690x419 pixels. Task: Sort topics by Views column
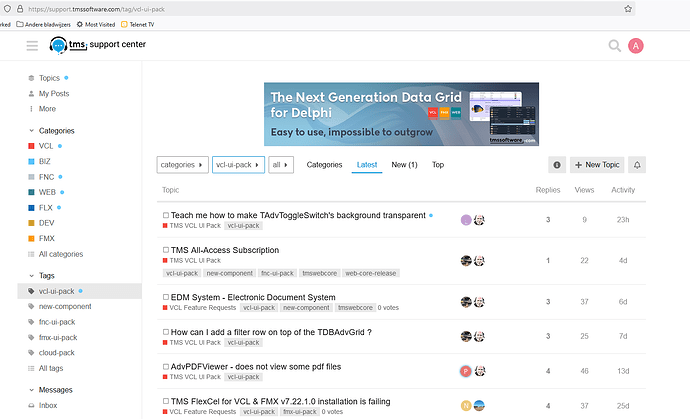[x=584, y=190]
